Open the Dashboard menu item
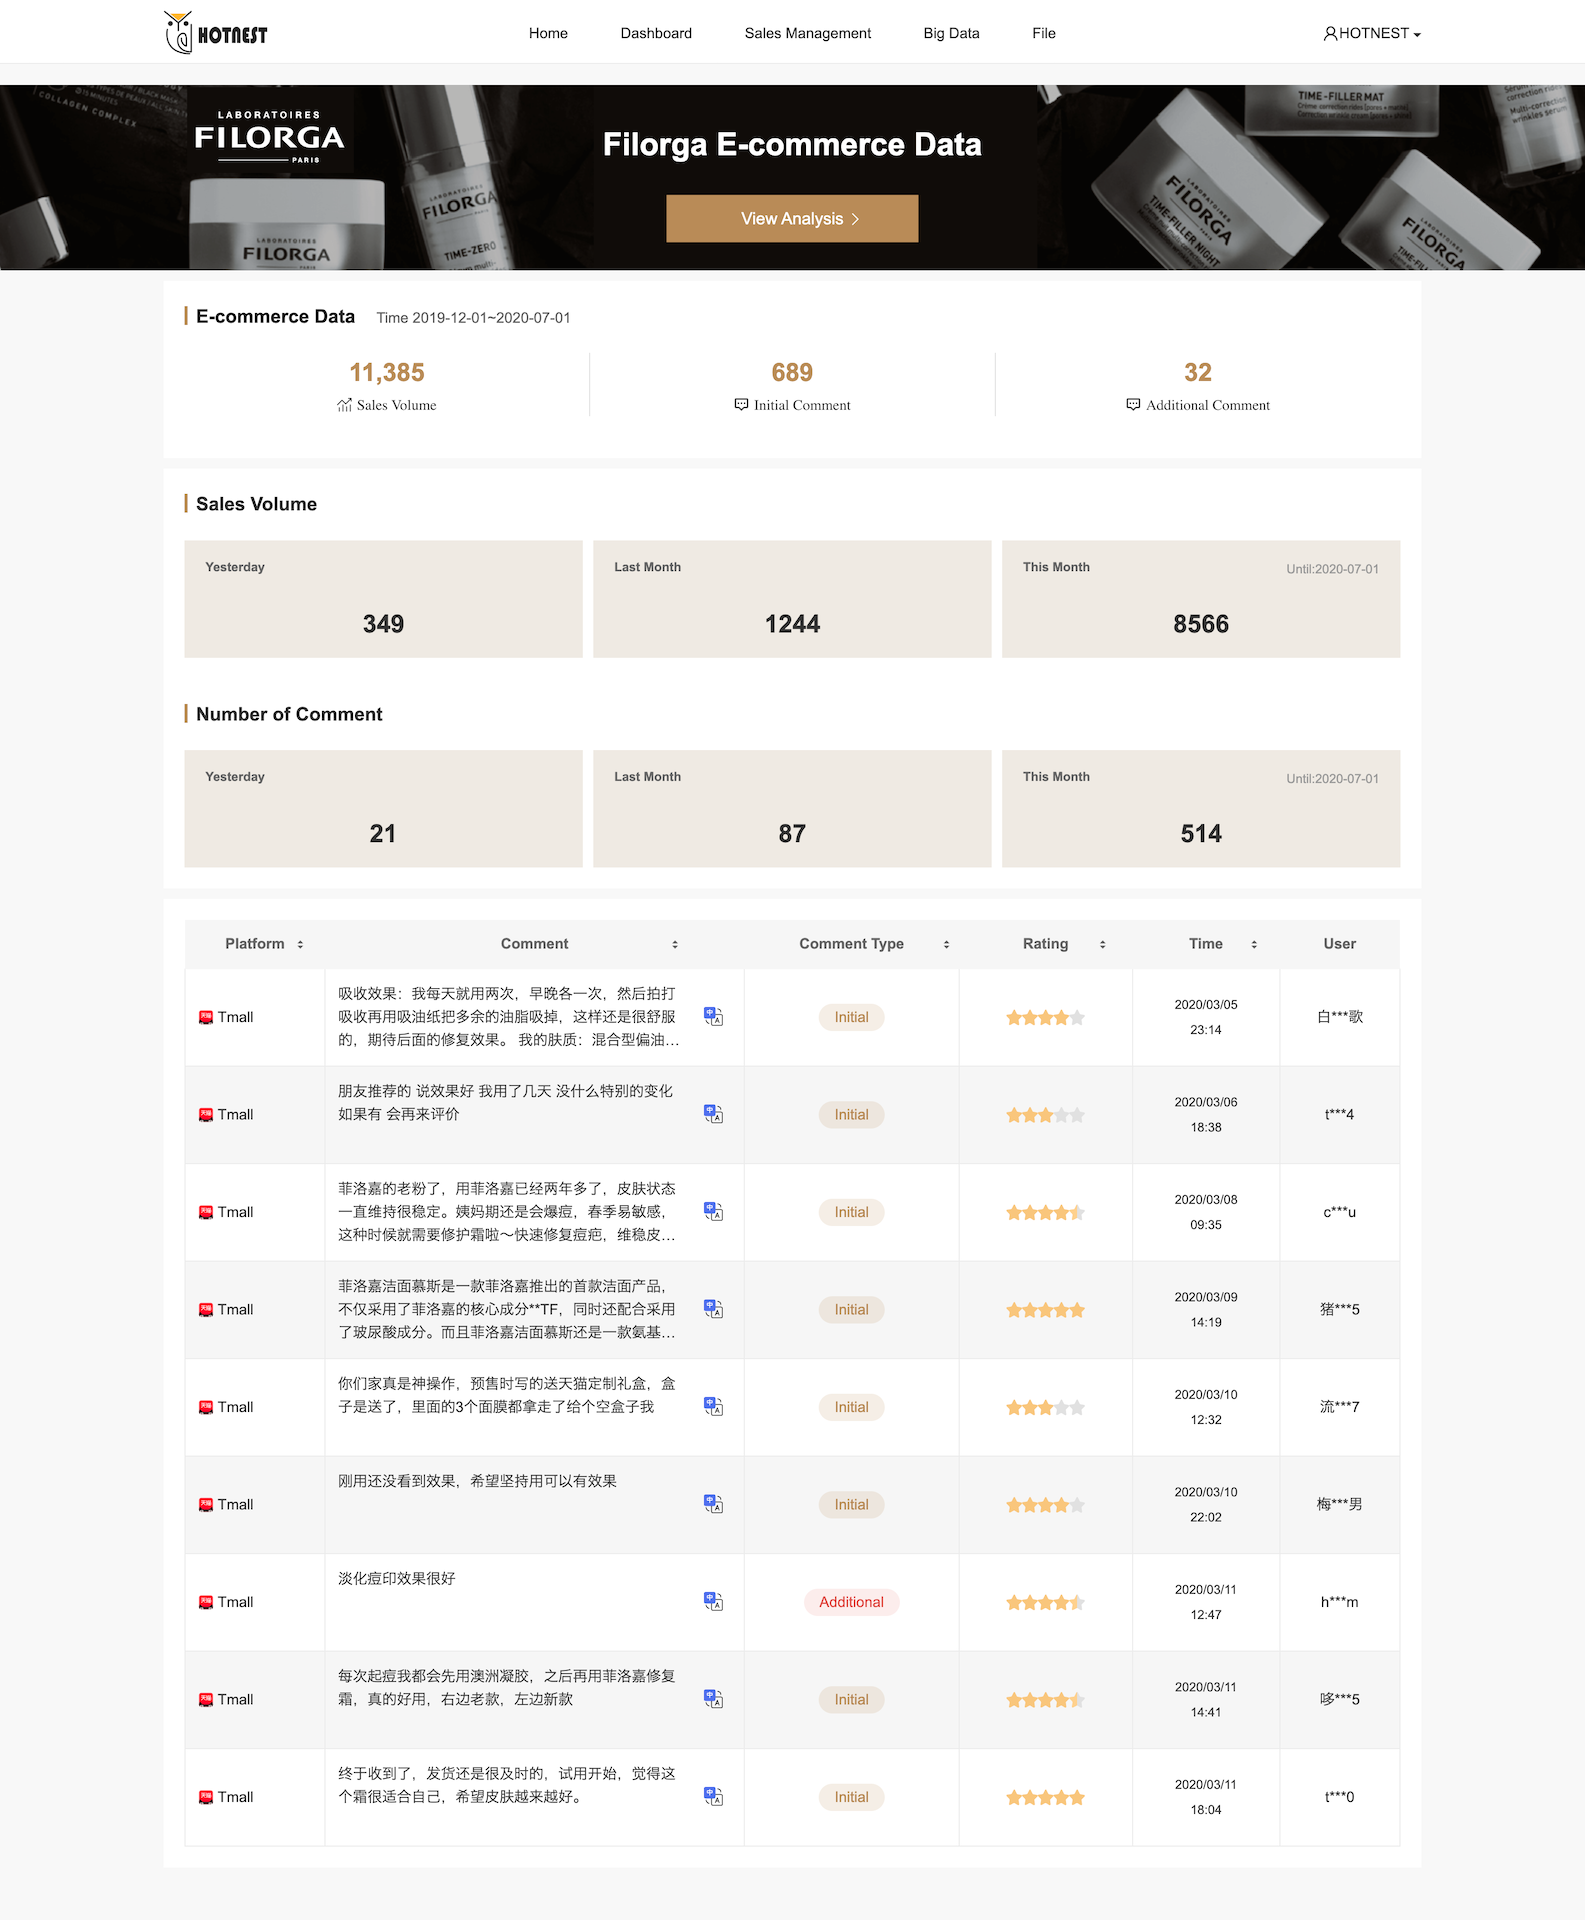Screen dimensions: 1585x1920 coord(656,33)
